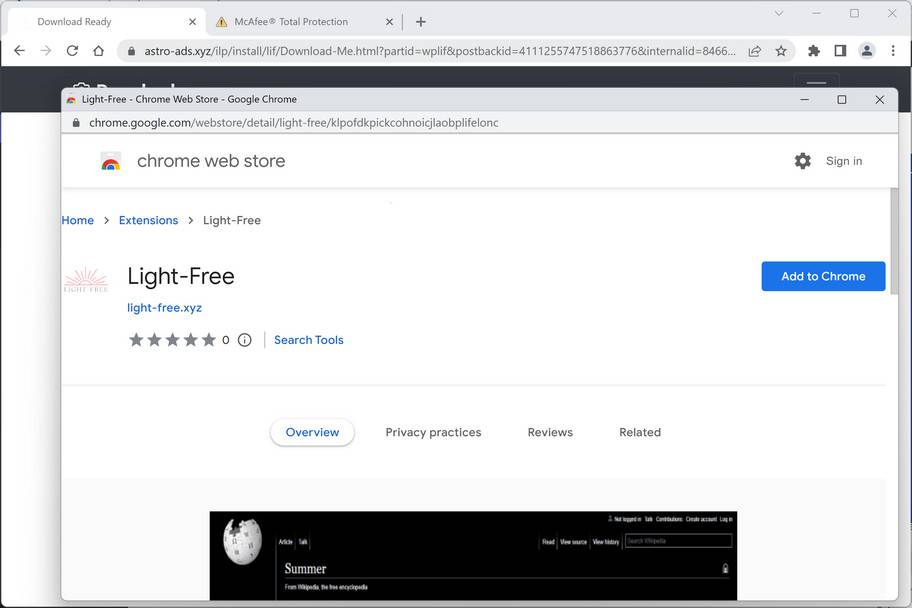The height and width of the screenshot is (608, 912).
Task: Open a new browser tab
Action: (421, 21)
